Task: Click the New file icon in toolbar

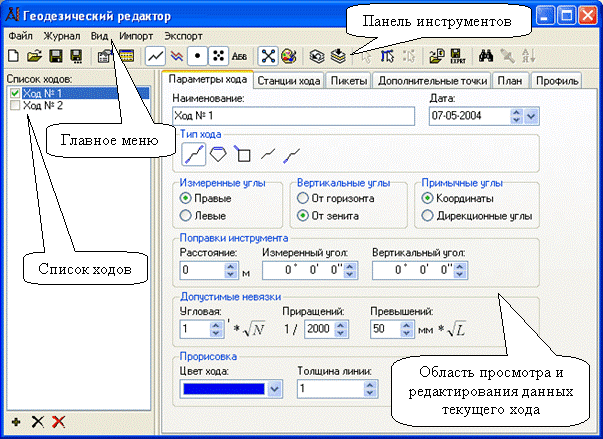Action: click(12, 57)
